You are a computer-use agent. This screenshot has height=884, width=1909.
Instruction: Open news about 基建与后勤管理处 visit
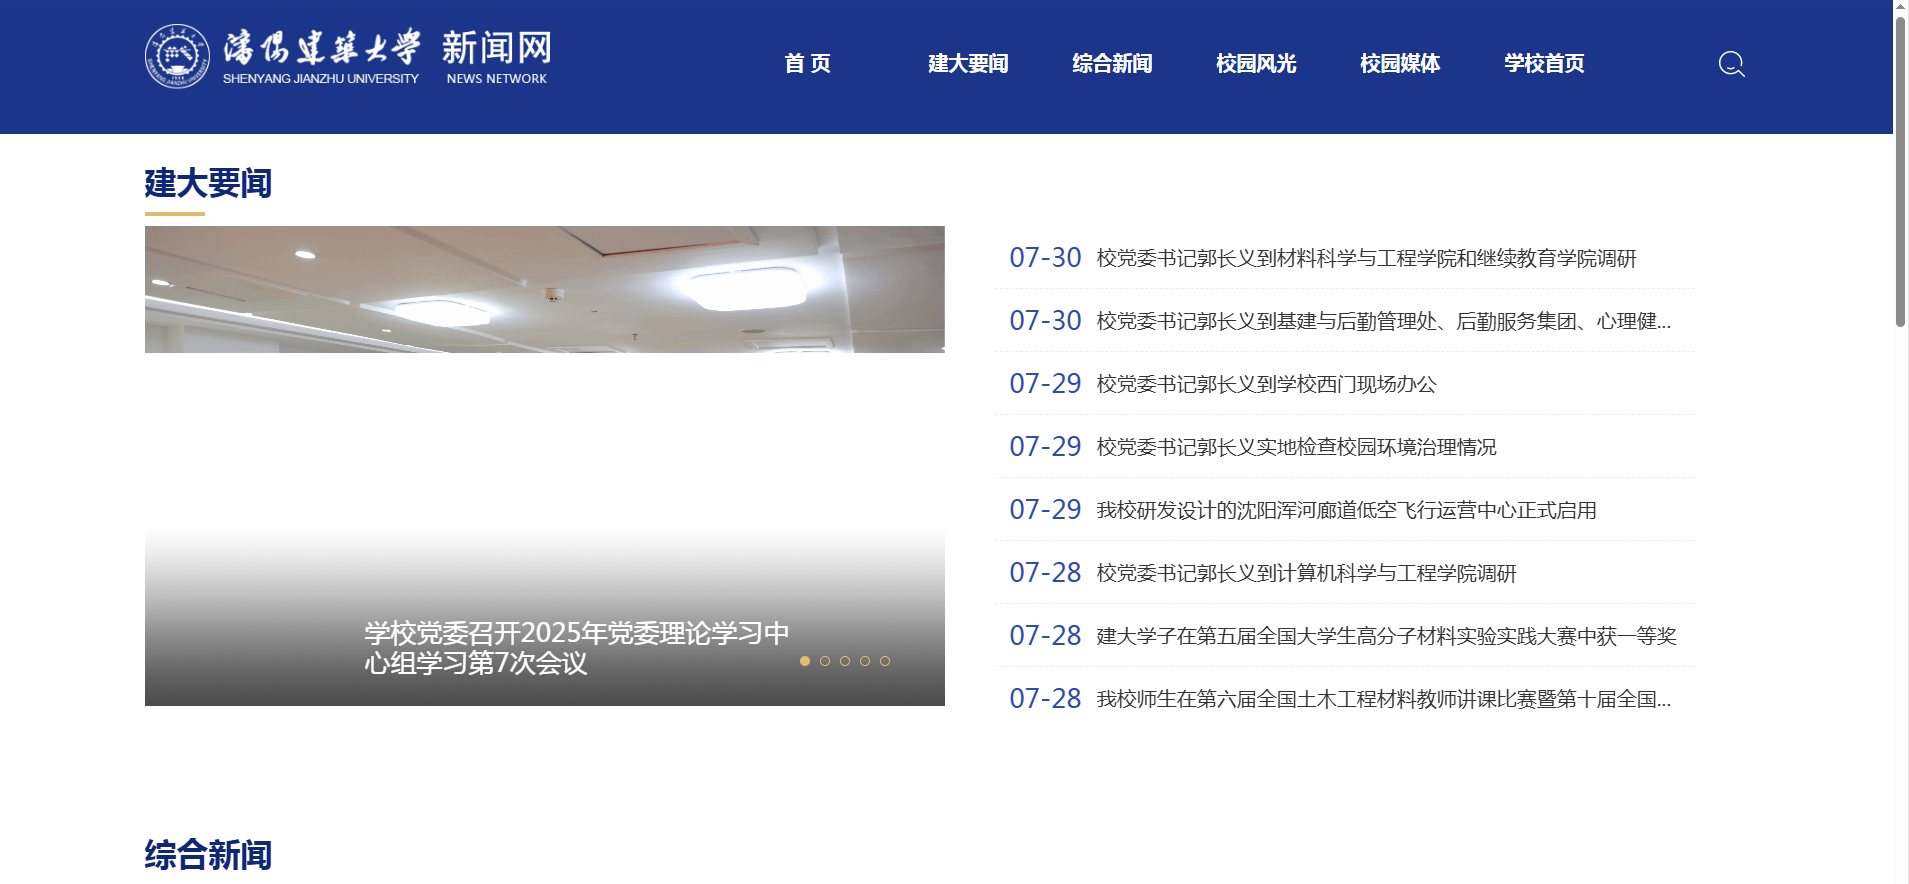[x=1383, y=322]
